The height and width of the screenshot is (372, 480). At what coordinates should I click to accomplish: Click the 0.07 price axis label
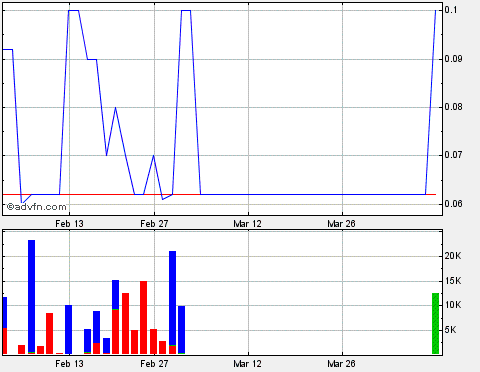(x=453, y=155)
